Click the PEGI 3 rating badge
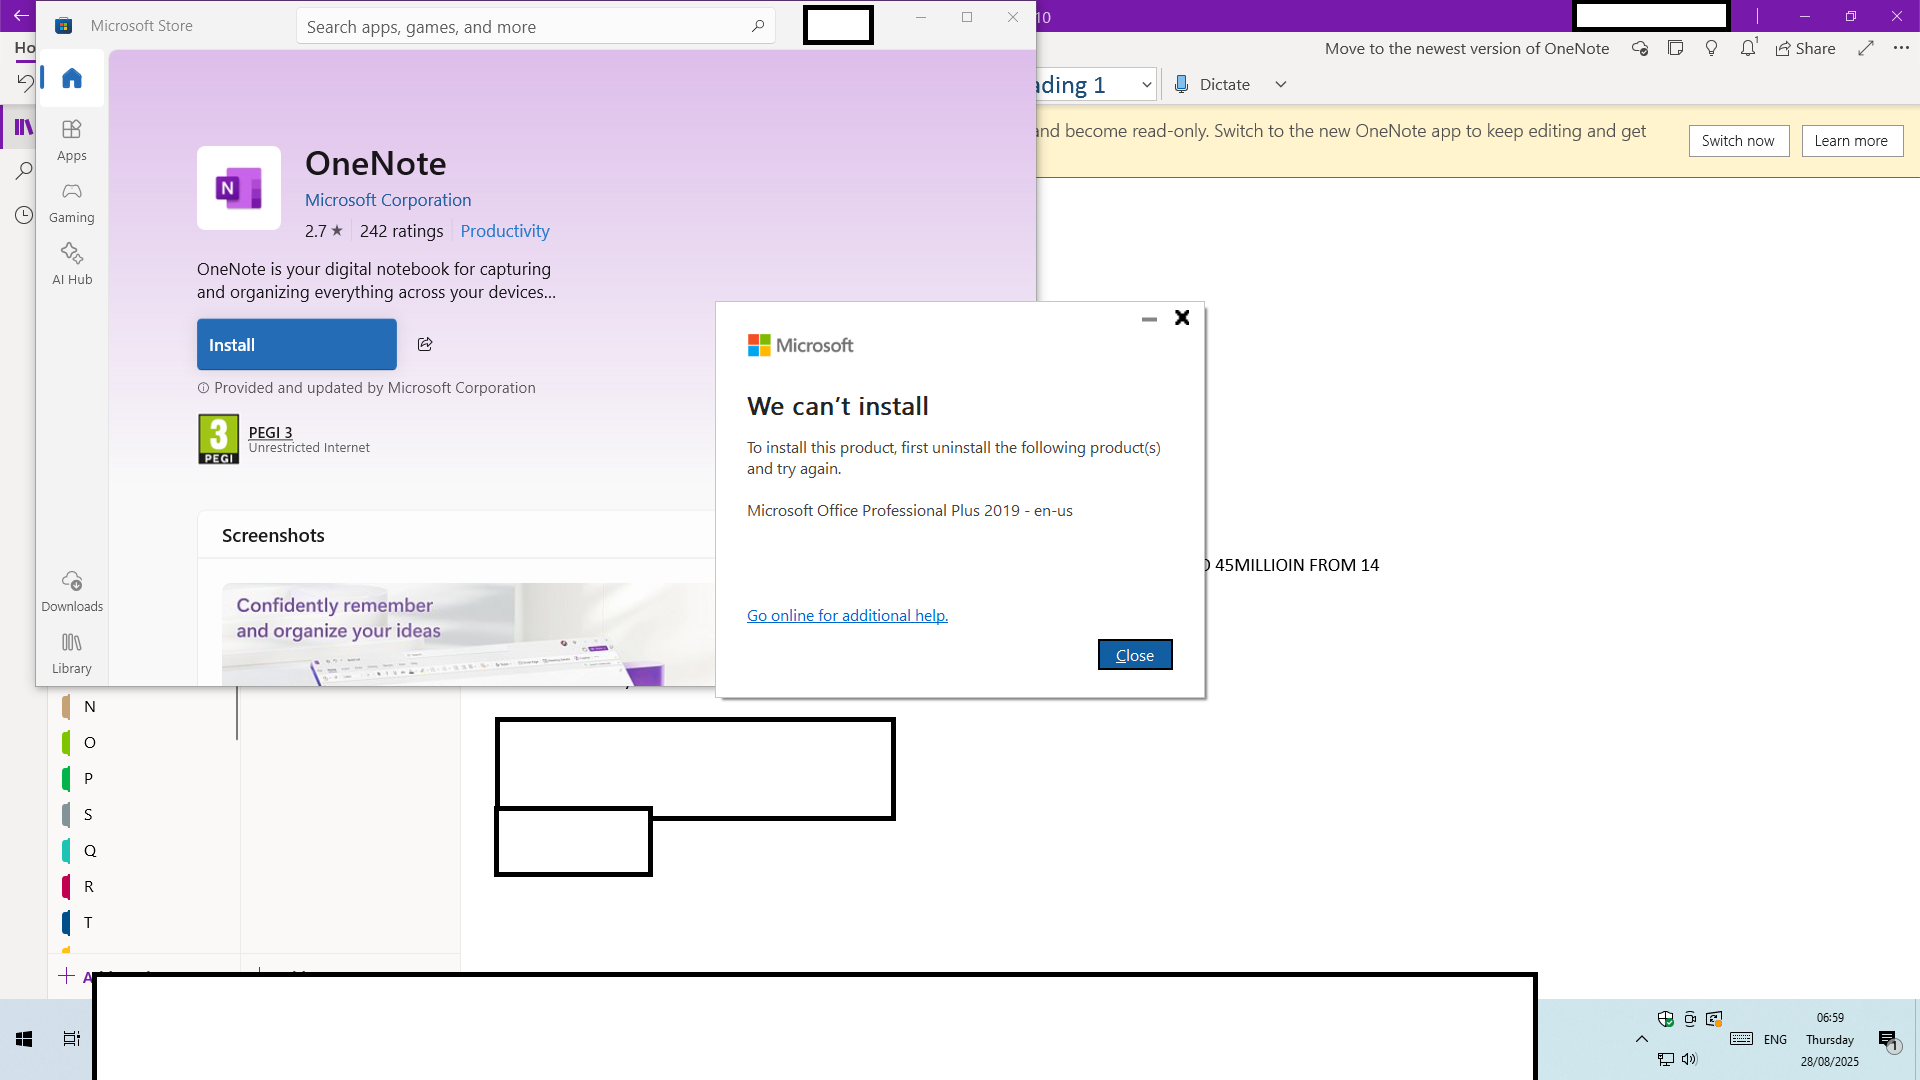Viewport: 1920px width, 1080px height. (219, 439)
